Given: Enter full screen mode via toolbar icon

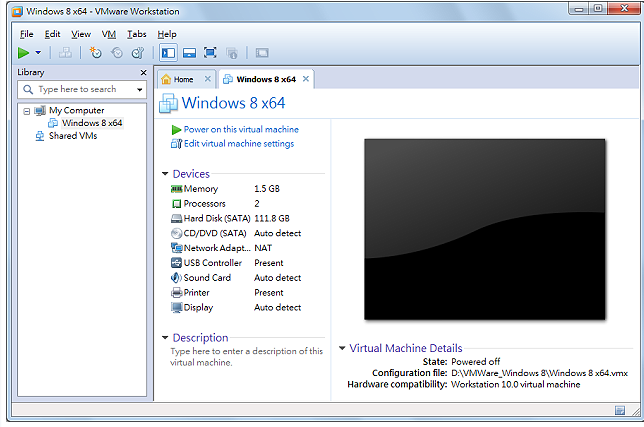Looking at the screenshot, I should pyautogui.click(x=210, y=53).
